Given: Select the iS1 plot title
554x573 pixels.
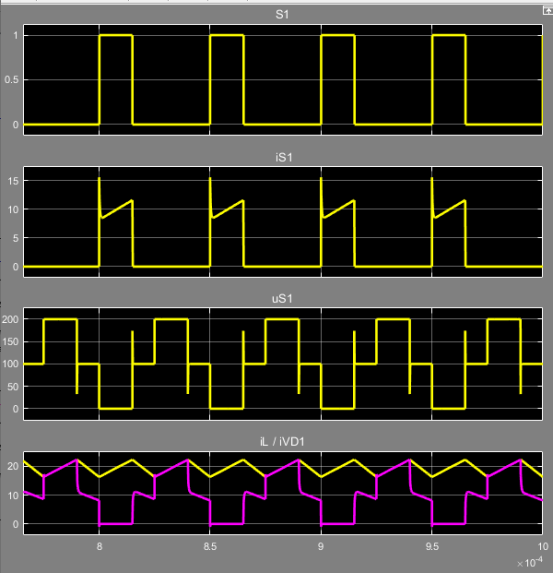Looking at the screenshot, I should (x=284, y=158).
